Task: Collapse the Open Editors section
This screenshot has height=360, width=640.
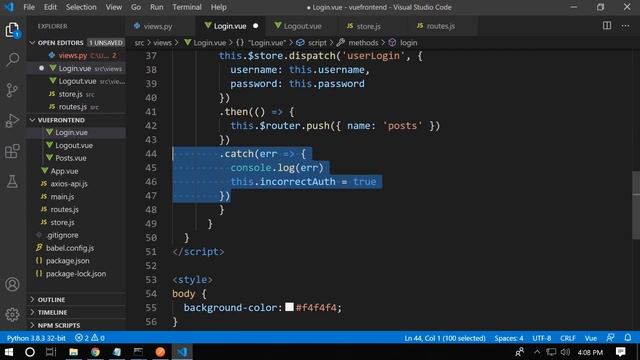Action: point(60,43)
